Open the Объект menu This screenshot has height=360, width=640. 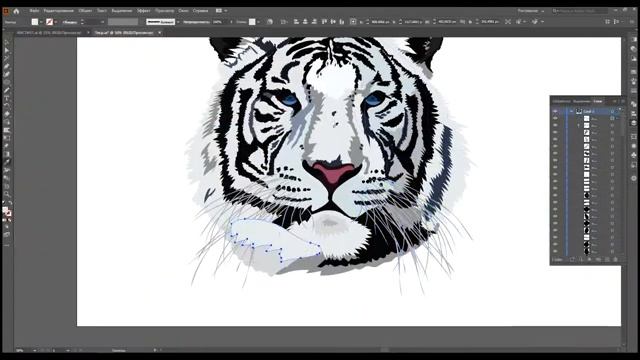(x=85, y=11)
